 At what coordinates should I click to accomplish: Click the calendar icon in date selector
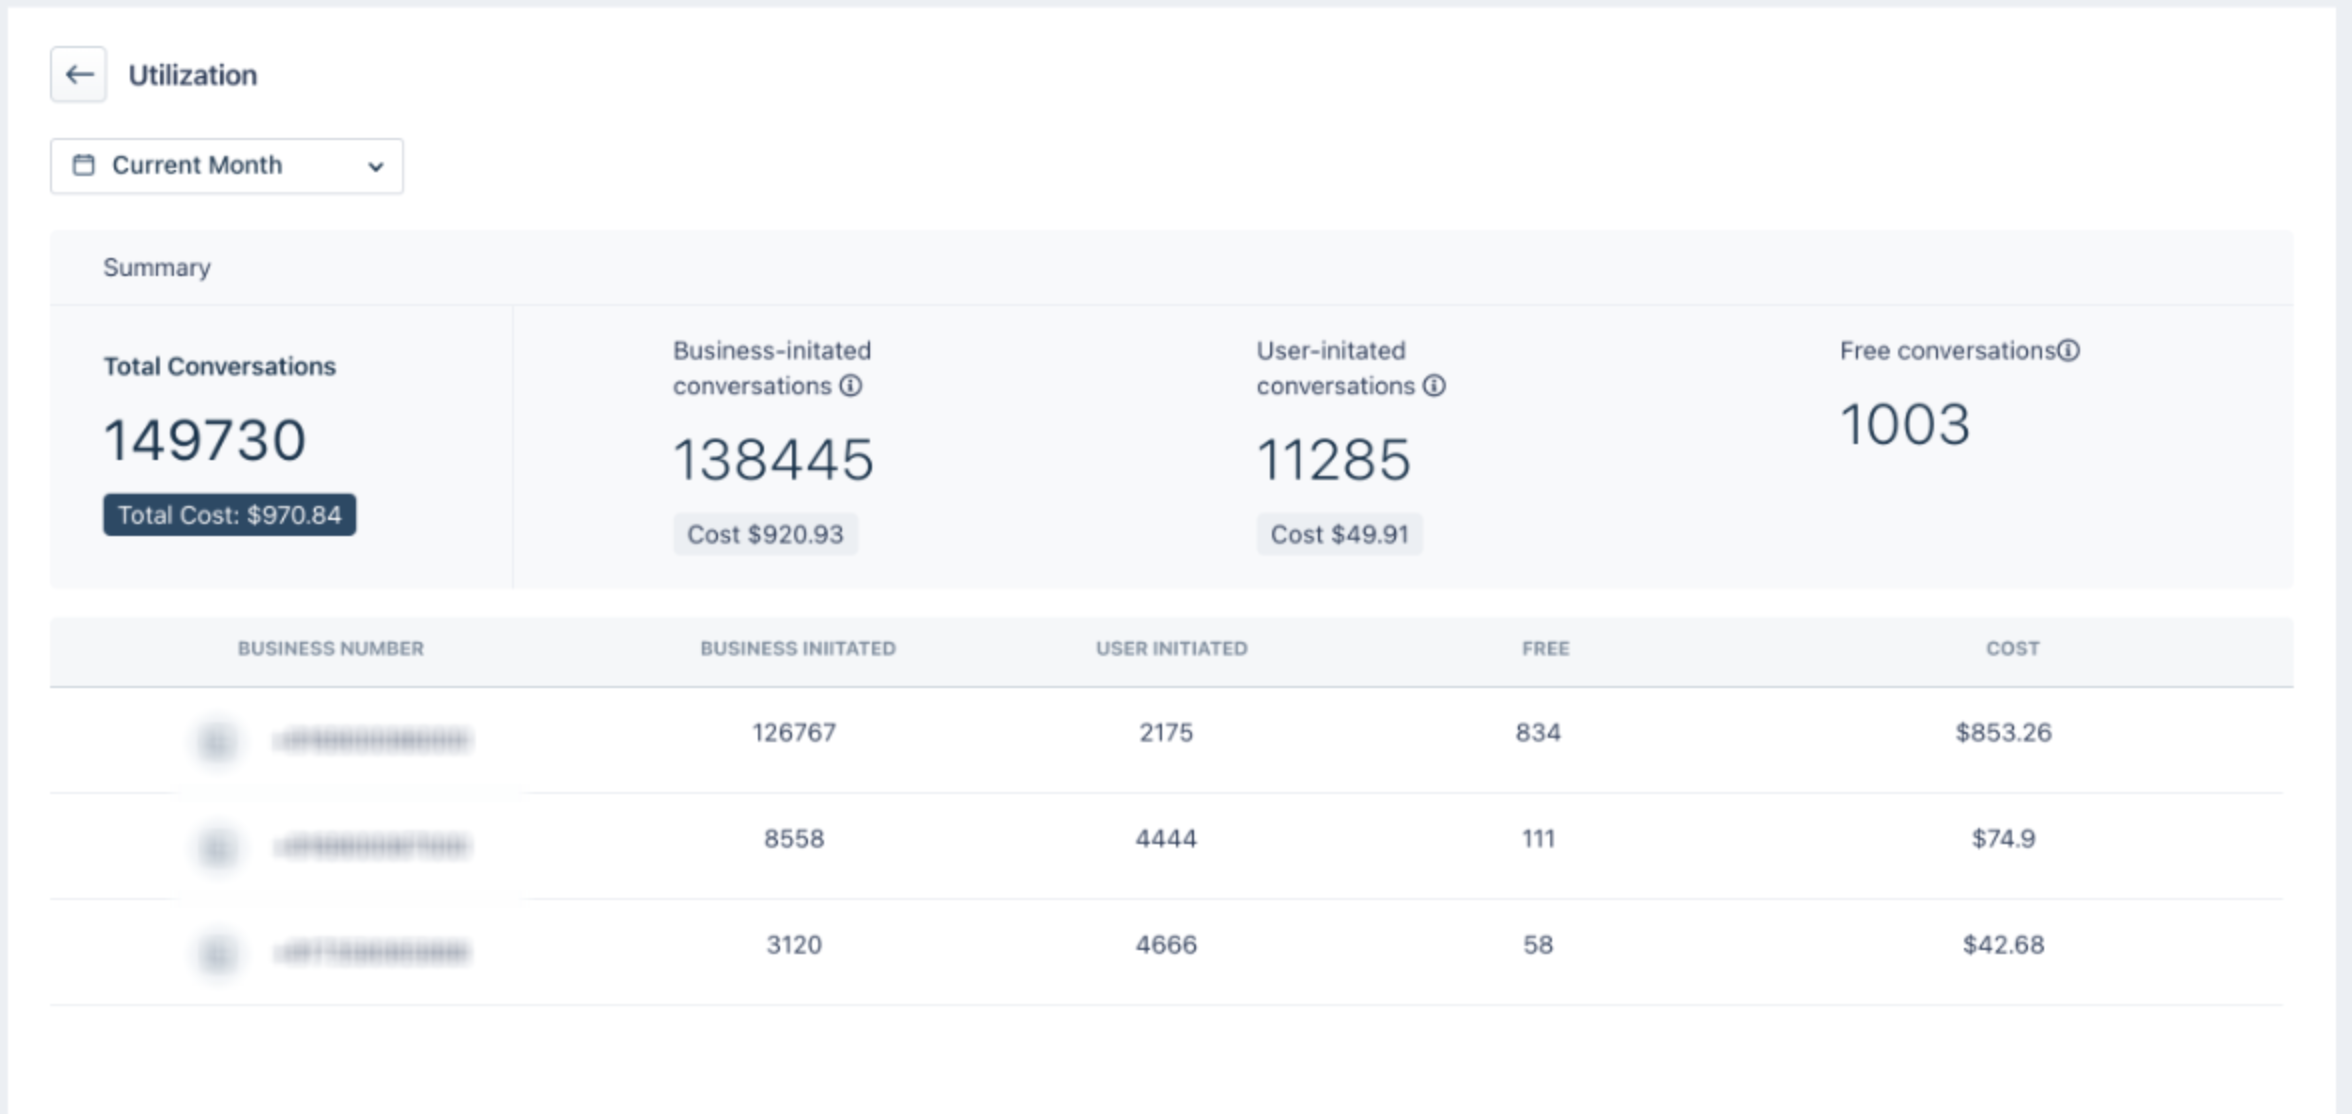pyautogui.click(x=84, y=165)
